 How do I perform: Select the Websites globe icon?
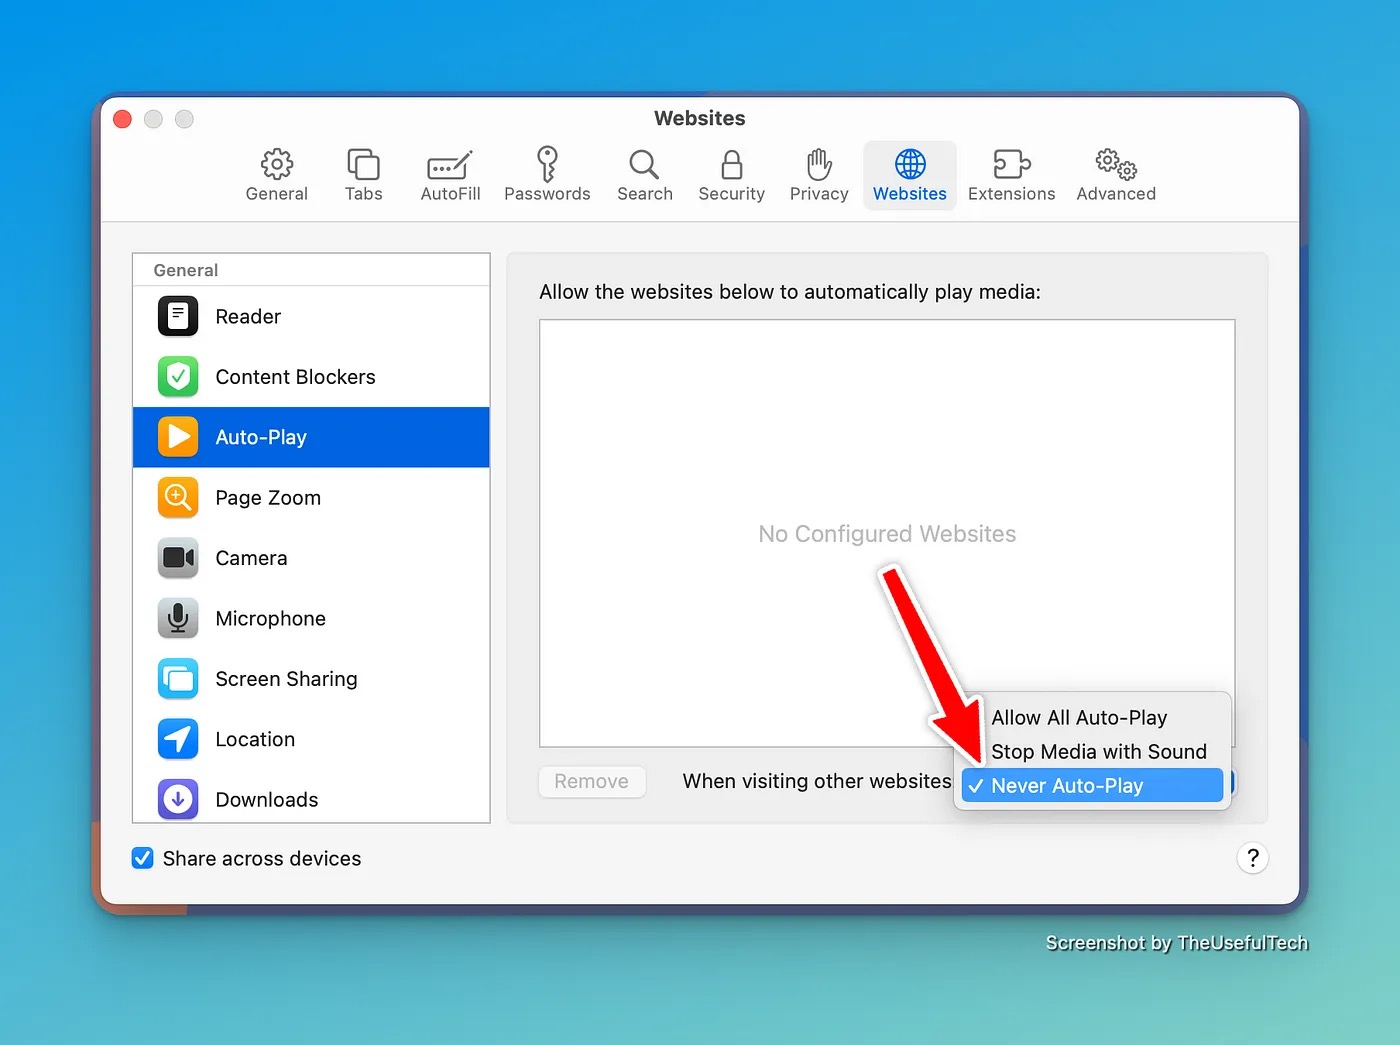910,163
